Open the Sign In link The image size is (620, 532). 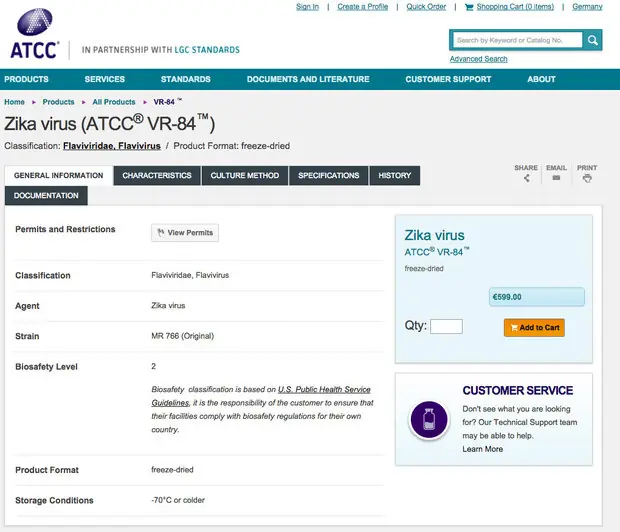[x=307, y=7]
